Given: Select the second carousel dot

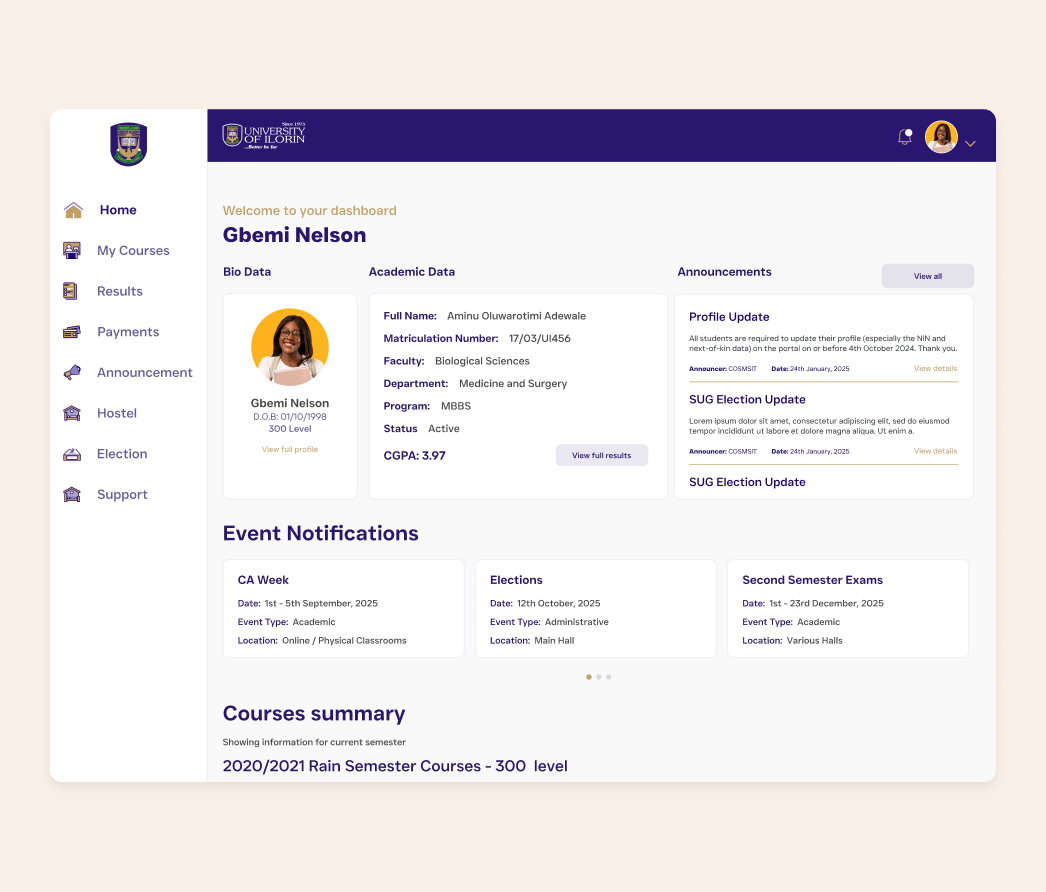Looking at the screenshot, I should tap(599, 677).
